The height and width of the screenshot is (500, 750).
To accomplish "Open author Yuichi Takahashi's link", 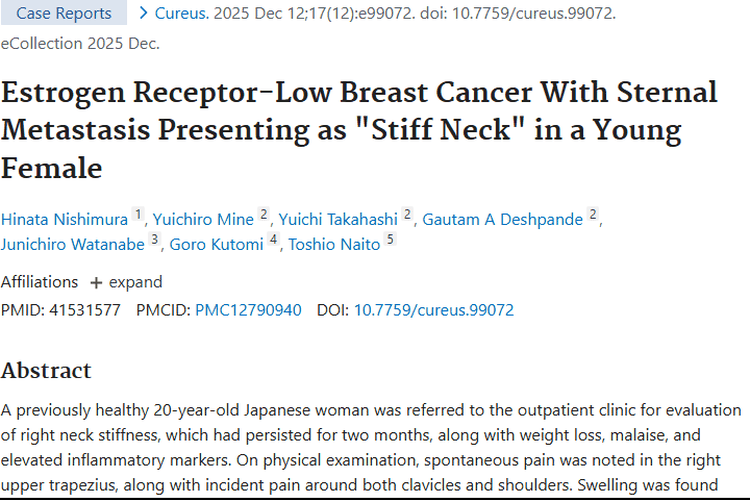I will pos(338,219).
